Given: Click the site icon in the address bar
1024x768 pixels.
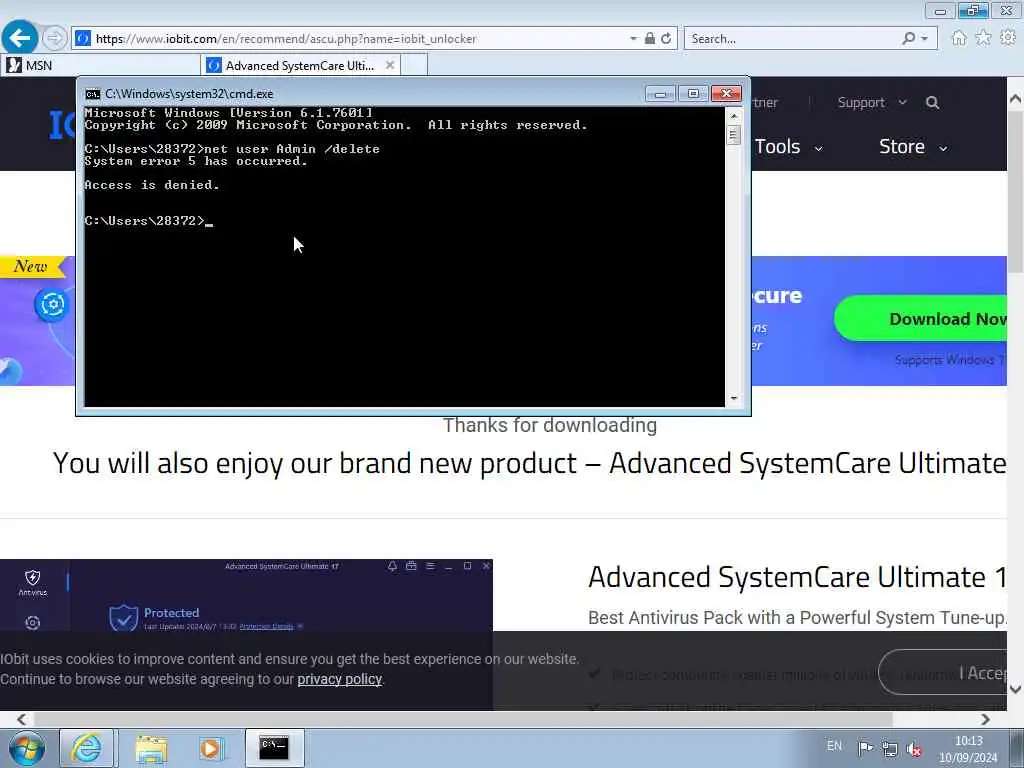Looking at the screenshot, I should click(83, 39).
